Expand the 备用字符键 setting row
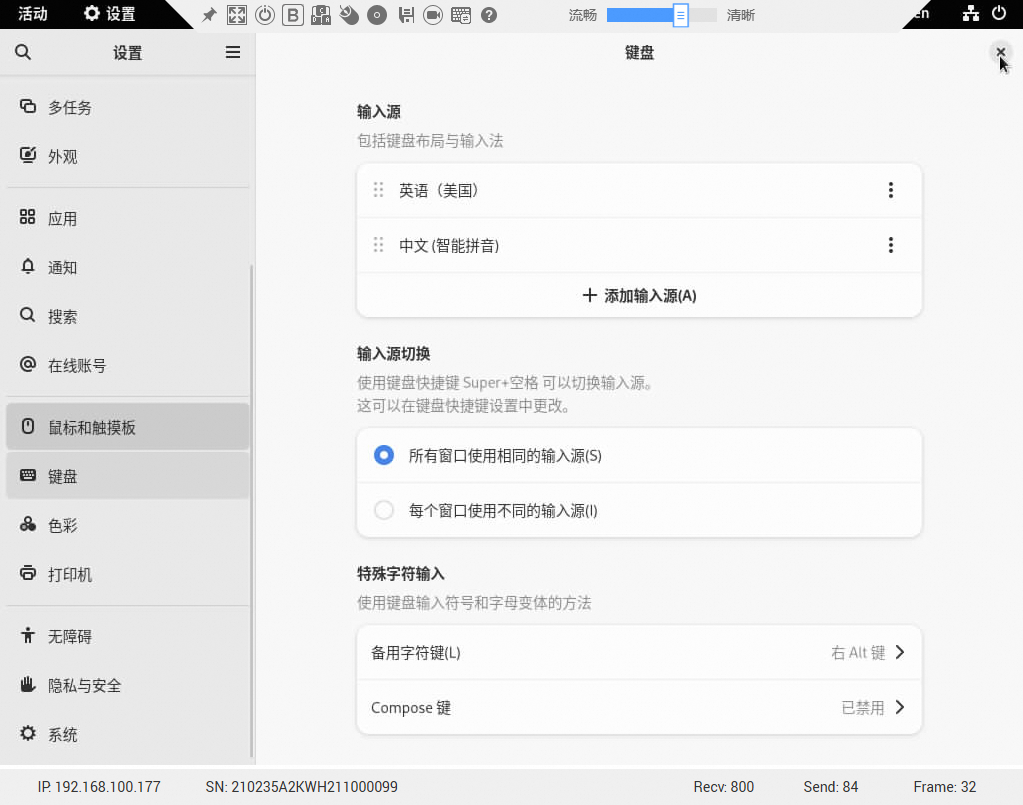 pos(639,653)
